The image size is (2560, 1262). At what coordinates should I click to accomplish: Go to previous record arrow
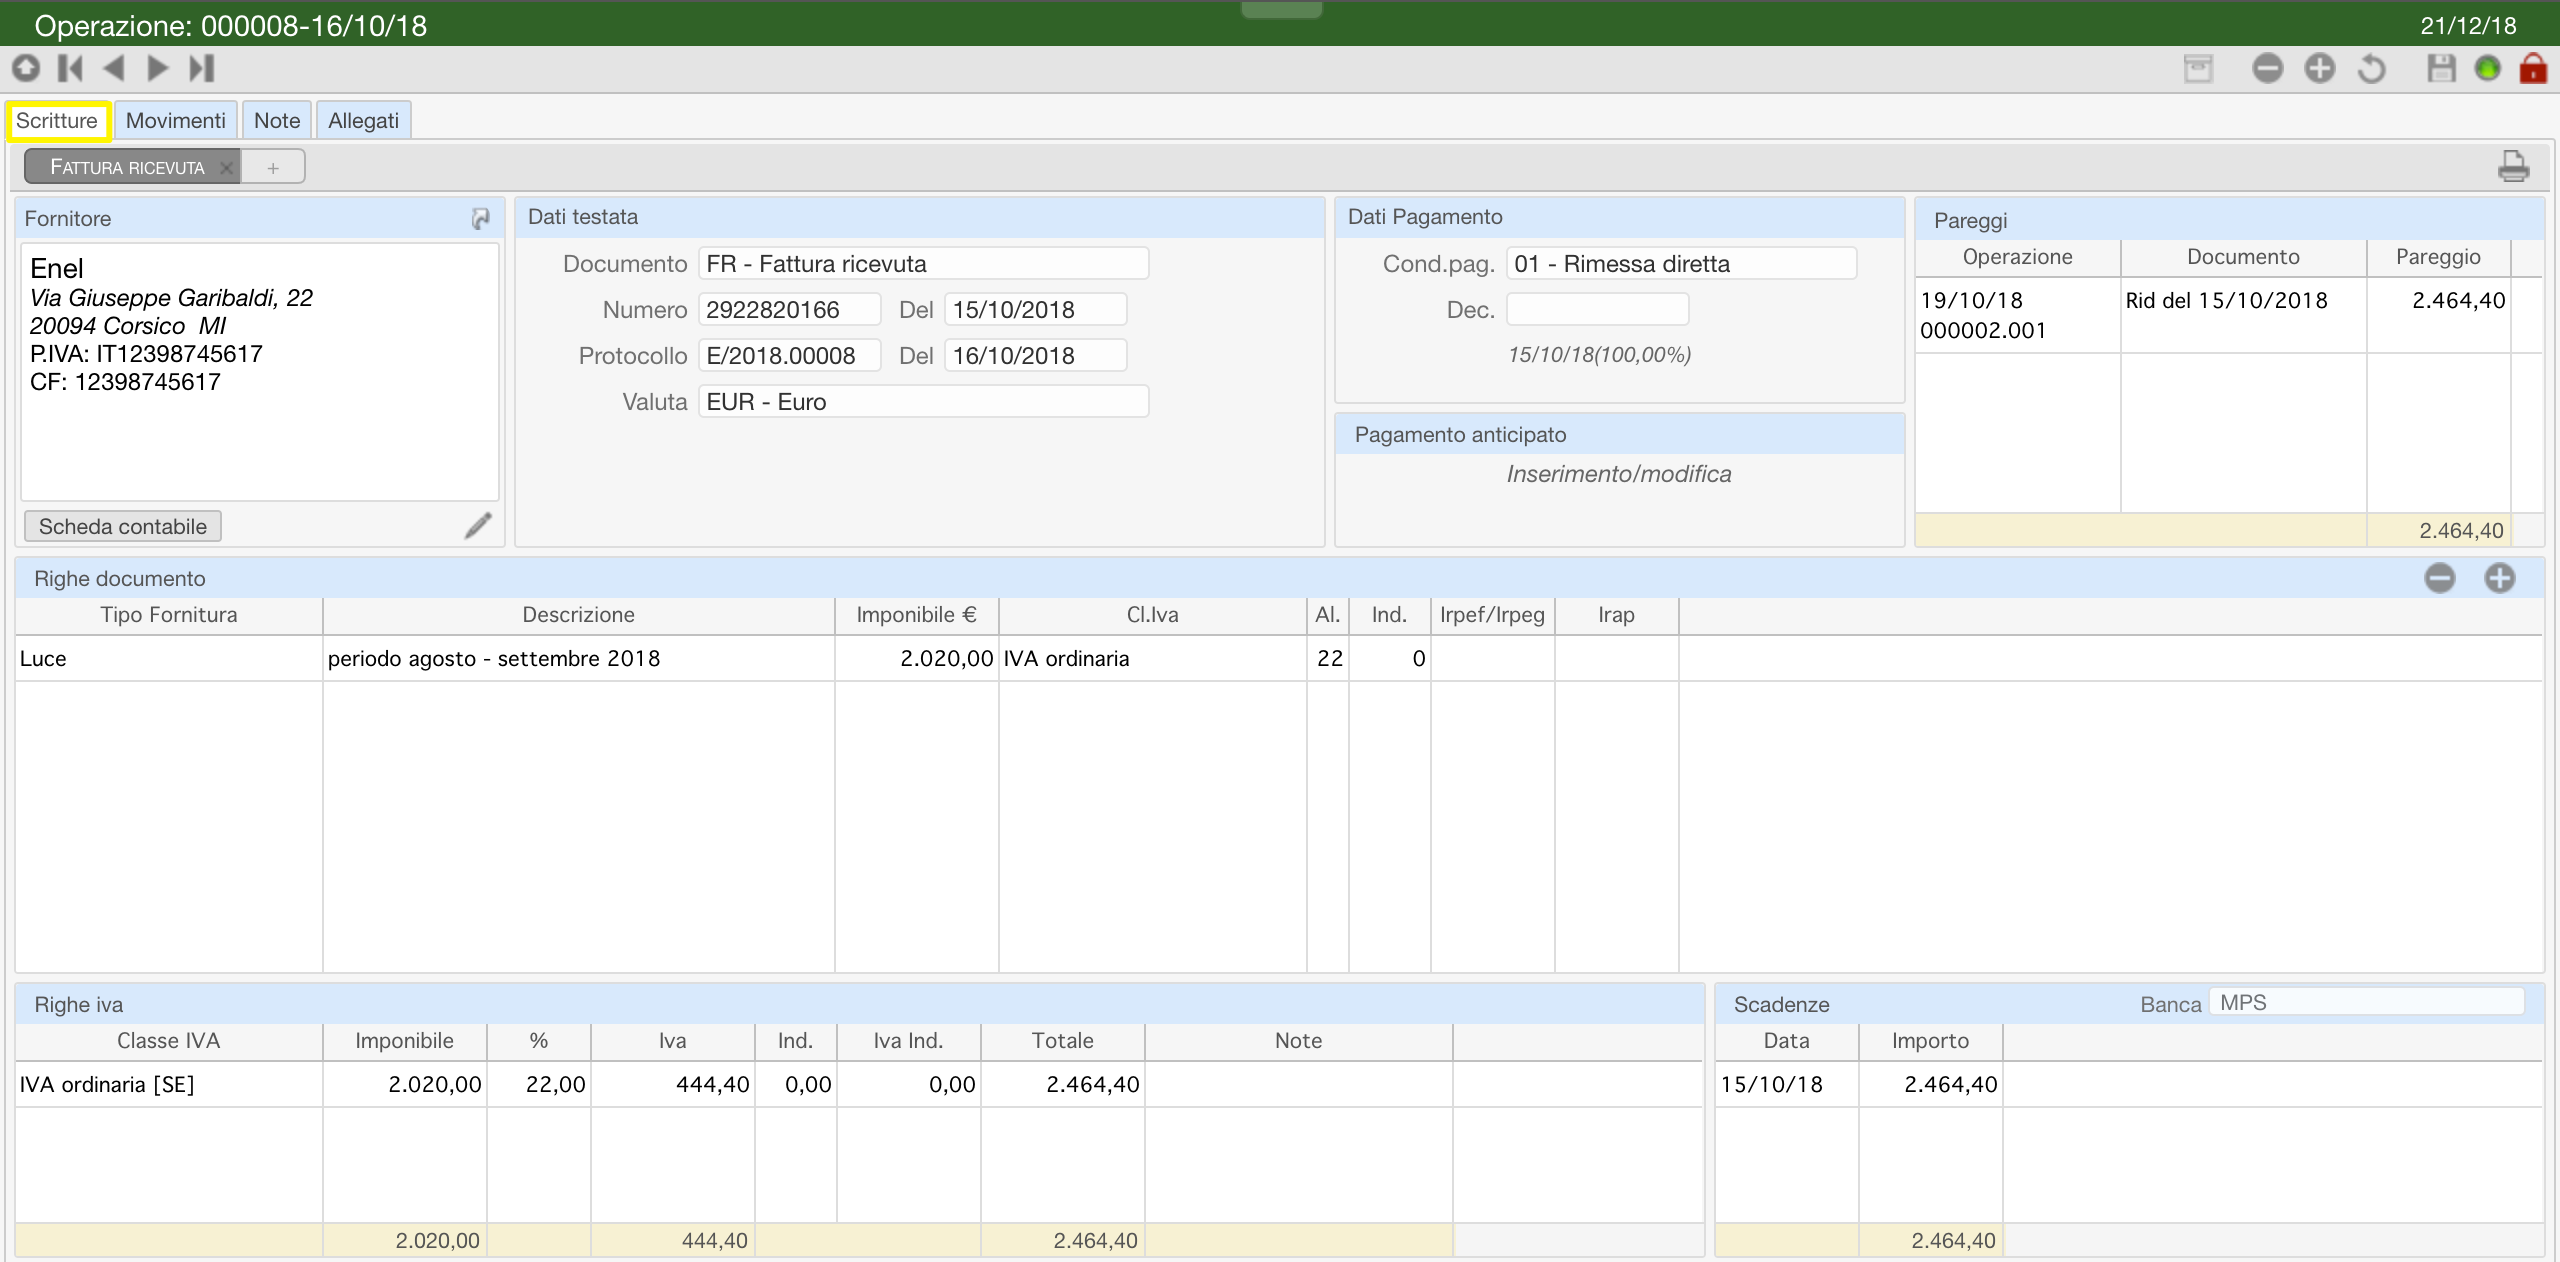(113, 68)
